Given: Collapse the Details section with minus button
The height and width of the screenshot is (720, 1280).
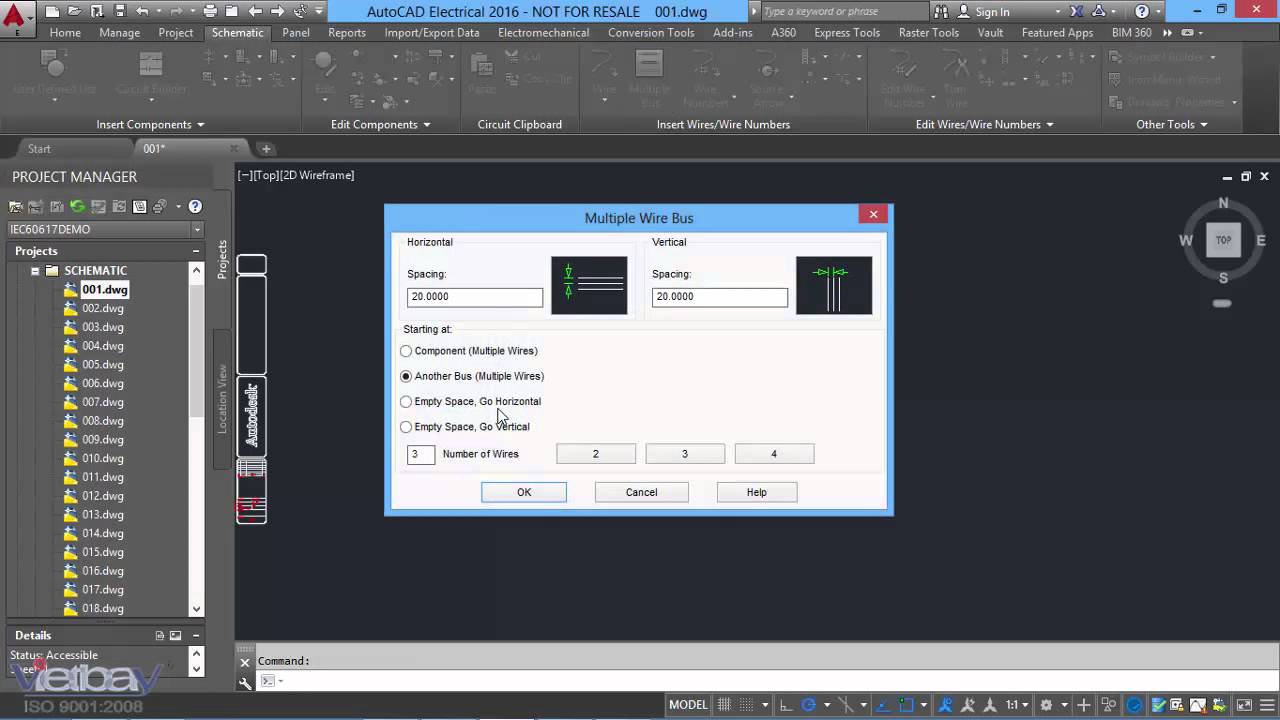Looking at the screenshot, I should [196, 635].
